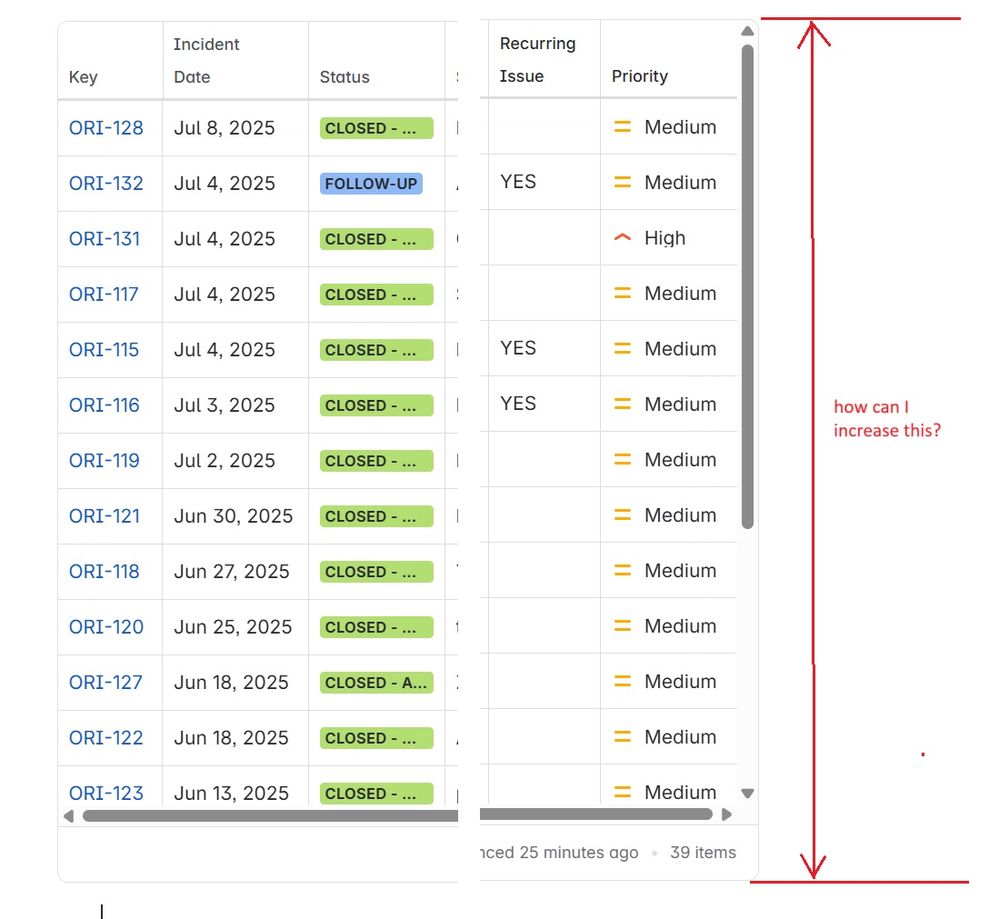
Task: Click the Priority column header
Action: tap(640, 76)
